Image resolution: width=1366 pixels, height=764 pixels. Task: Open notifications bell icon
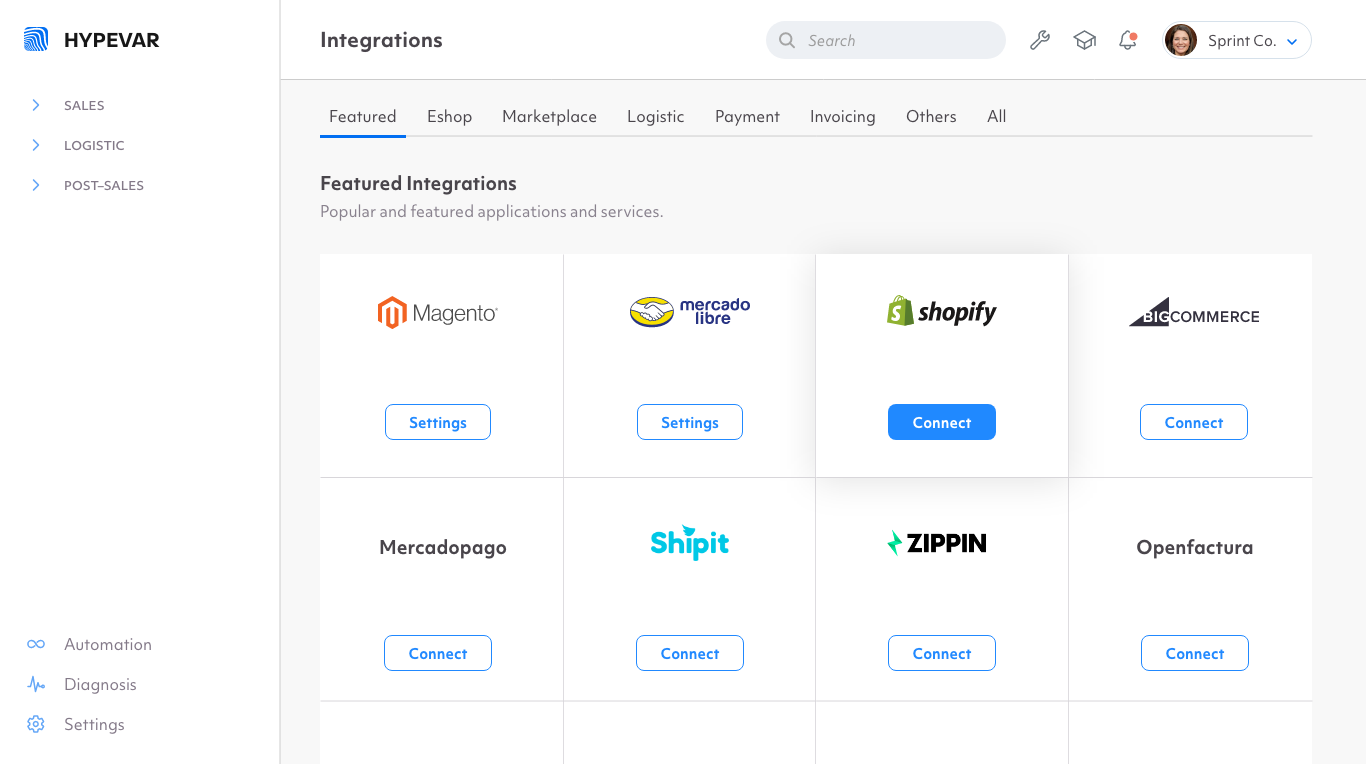point(1128,40)
